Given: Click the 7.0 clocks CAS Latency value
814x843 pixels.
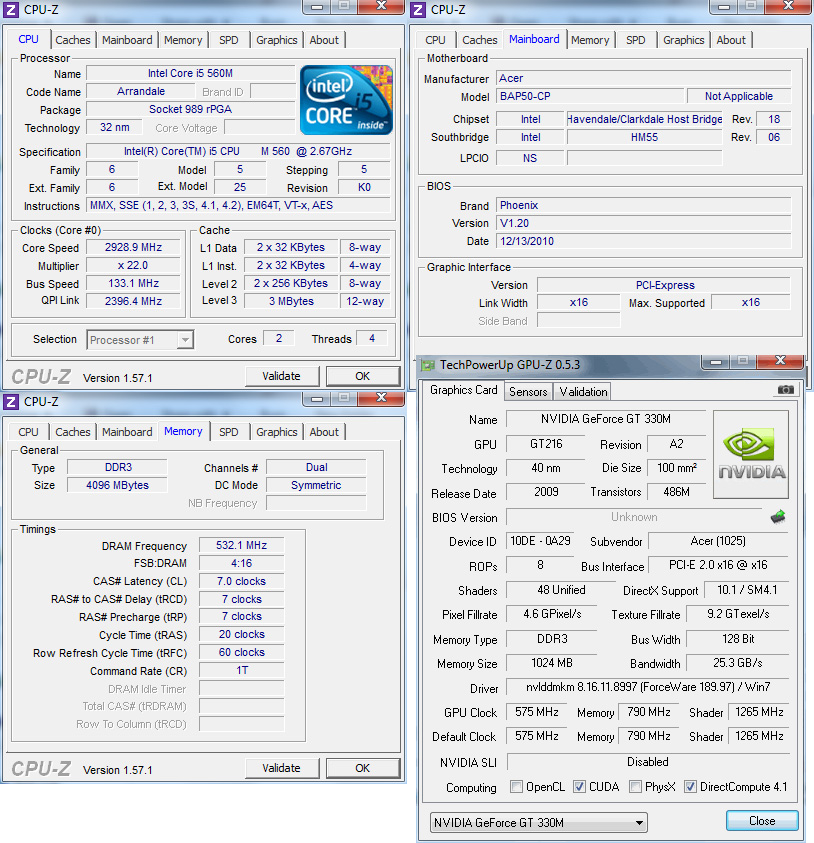Looking at the screenshot, I should click(x=241, y=581).
